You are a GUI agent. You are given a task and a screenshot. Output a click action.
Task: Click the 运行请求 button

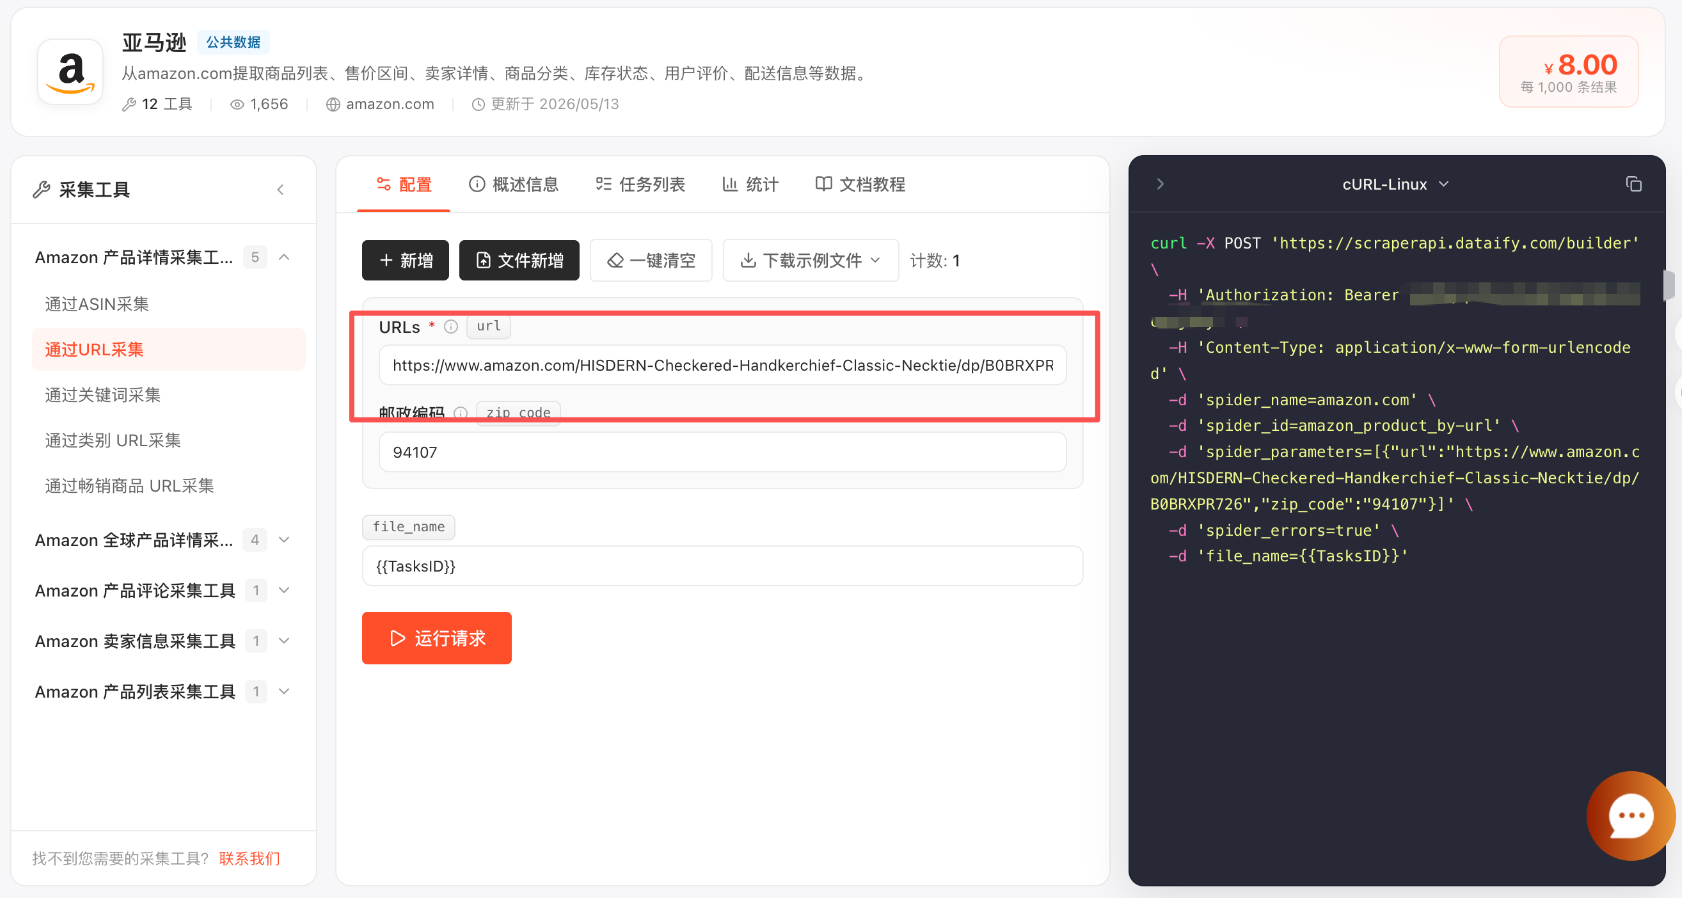[437, 638]
